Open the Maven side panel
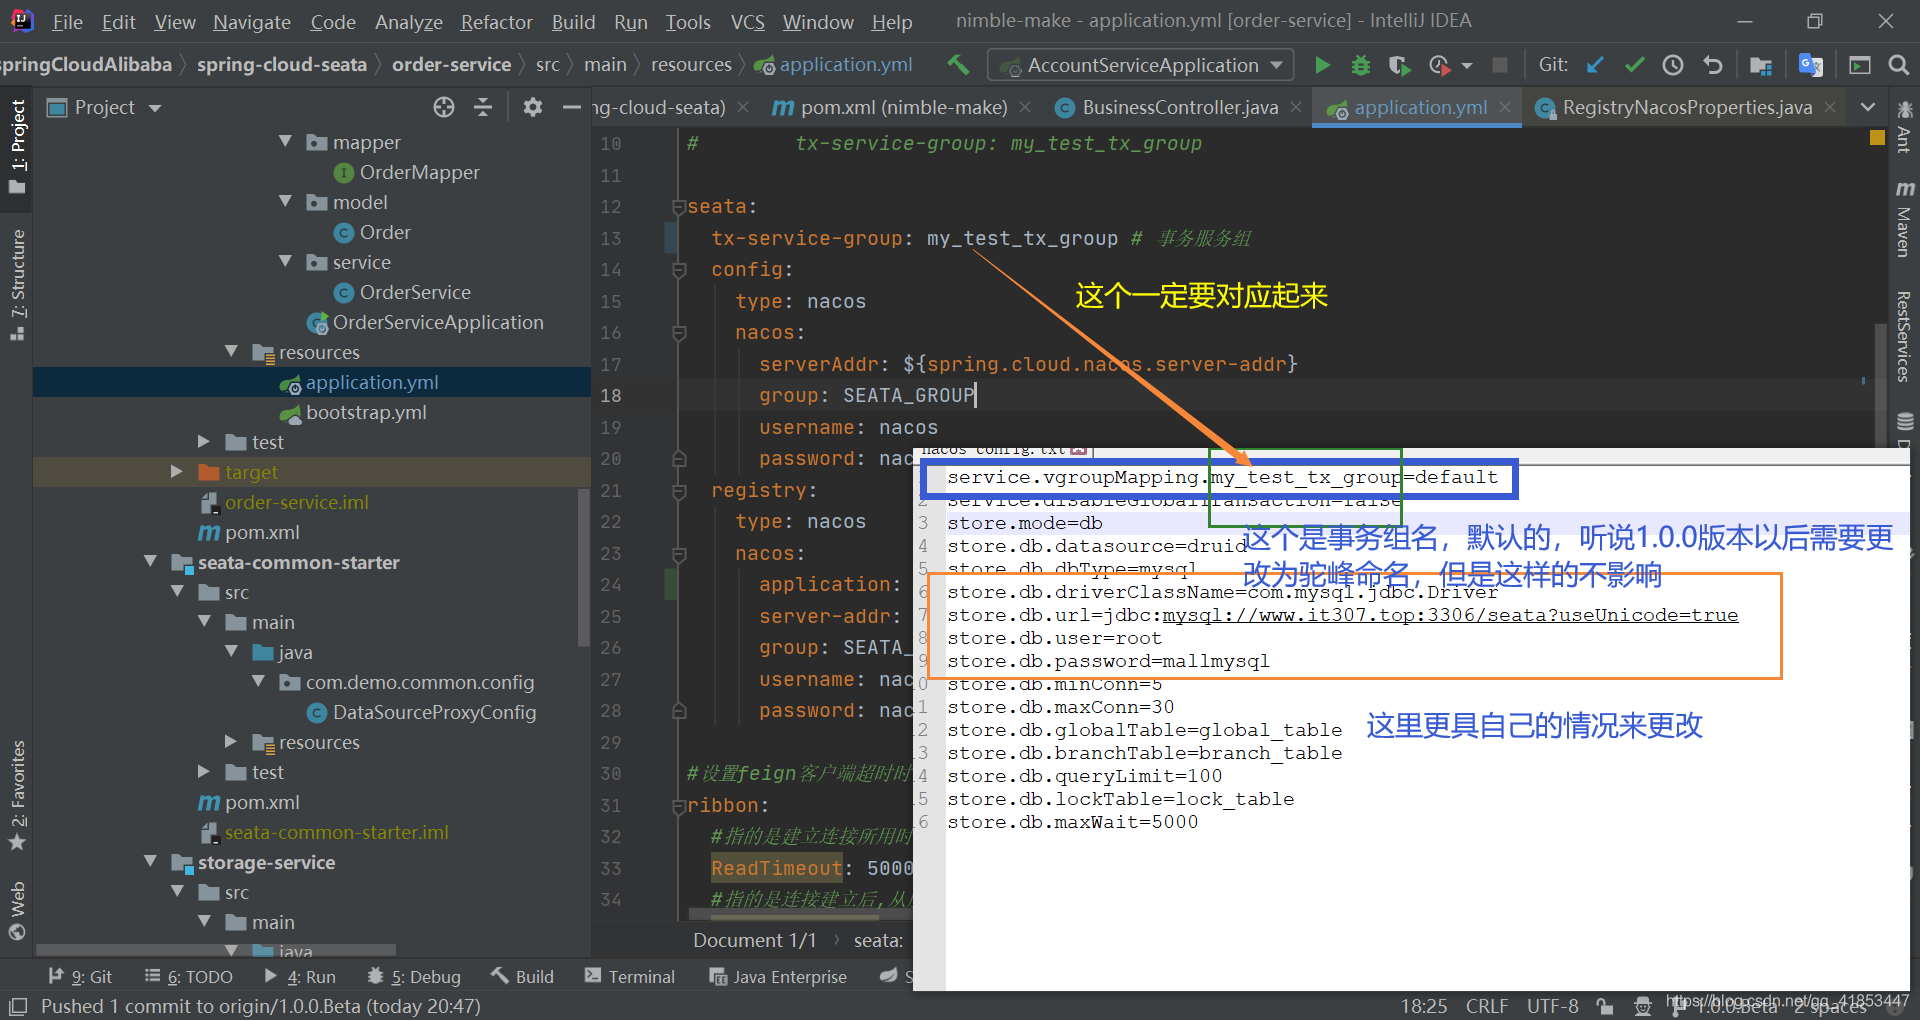This screenshot has width=1920, height=1020. tap(1904, 218)
